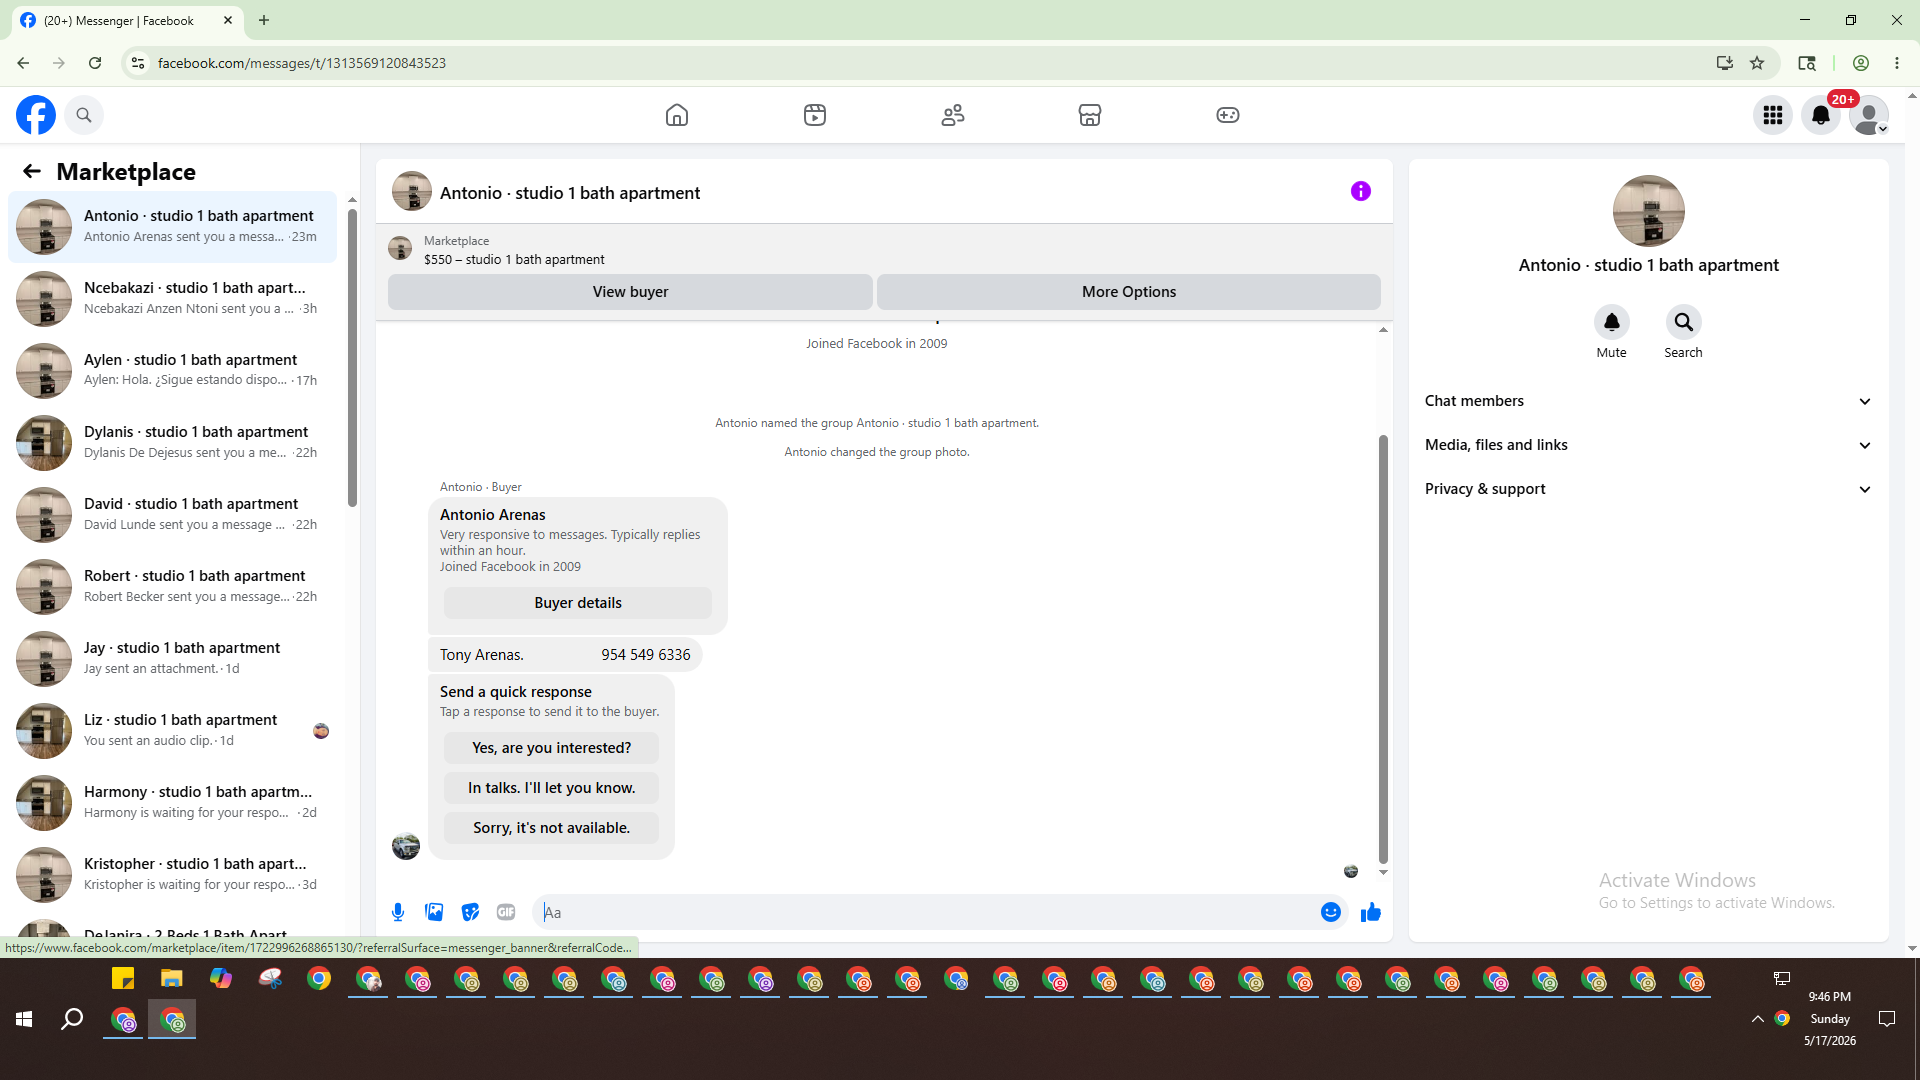This screenshot has width=1920, height=1080.
Task: Expand Chat members section
Action: 1648,401
